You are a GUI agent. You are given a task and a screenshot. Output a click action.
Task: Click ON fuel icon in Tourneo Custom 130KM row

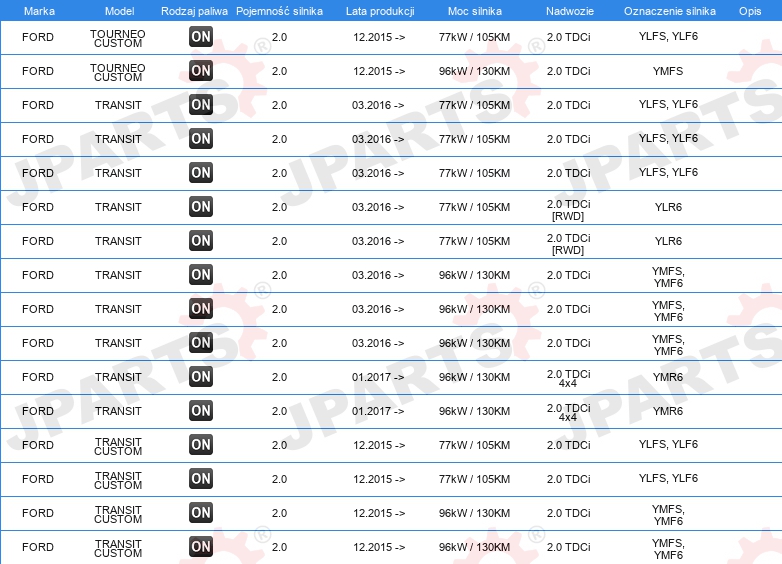pos(201,70)
